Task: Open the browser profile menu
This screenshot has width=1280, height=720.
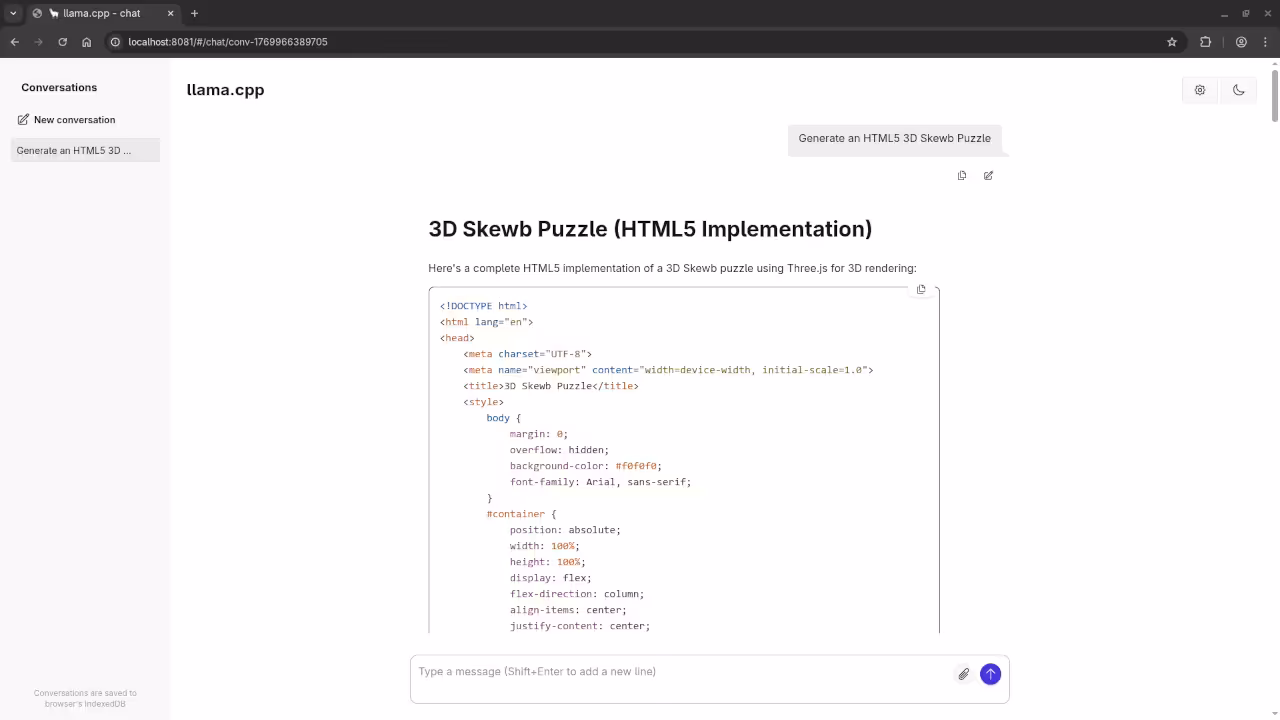Action: point(1241,42)
